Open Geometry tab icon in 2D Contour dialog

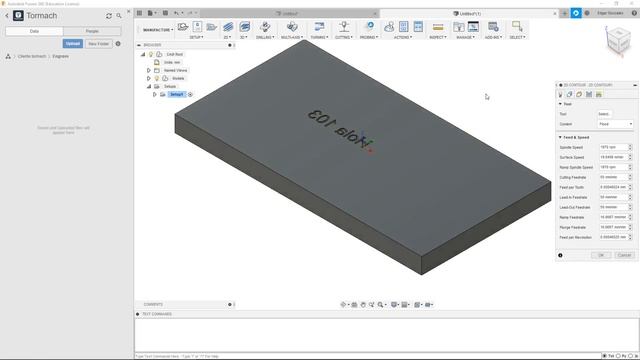pos(569,94)
